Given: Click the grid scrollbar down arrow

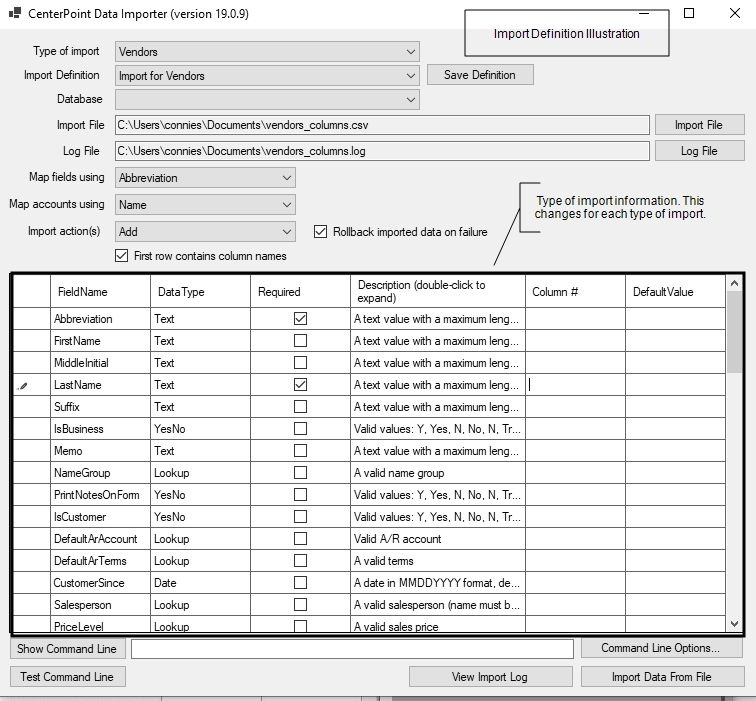Looking at the screenshot, I should click(734, 623).
